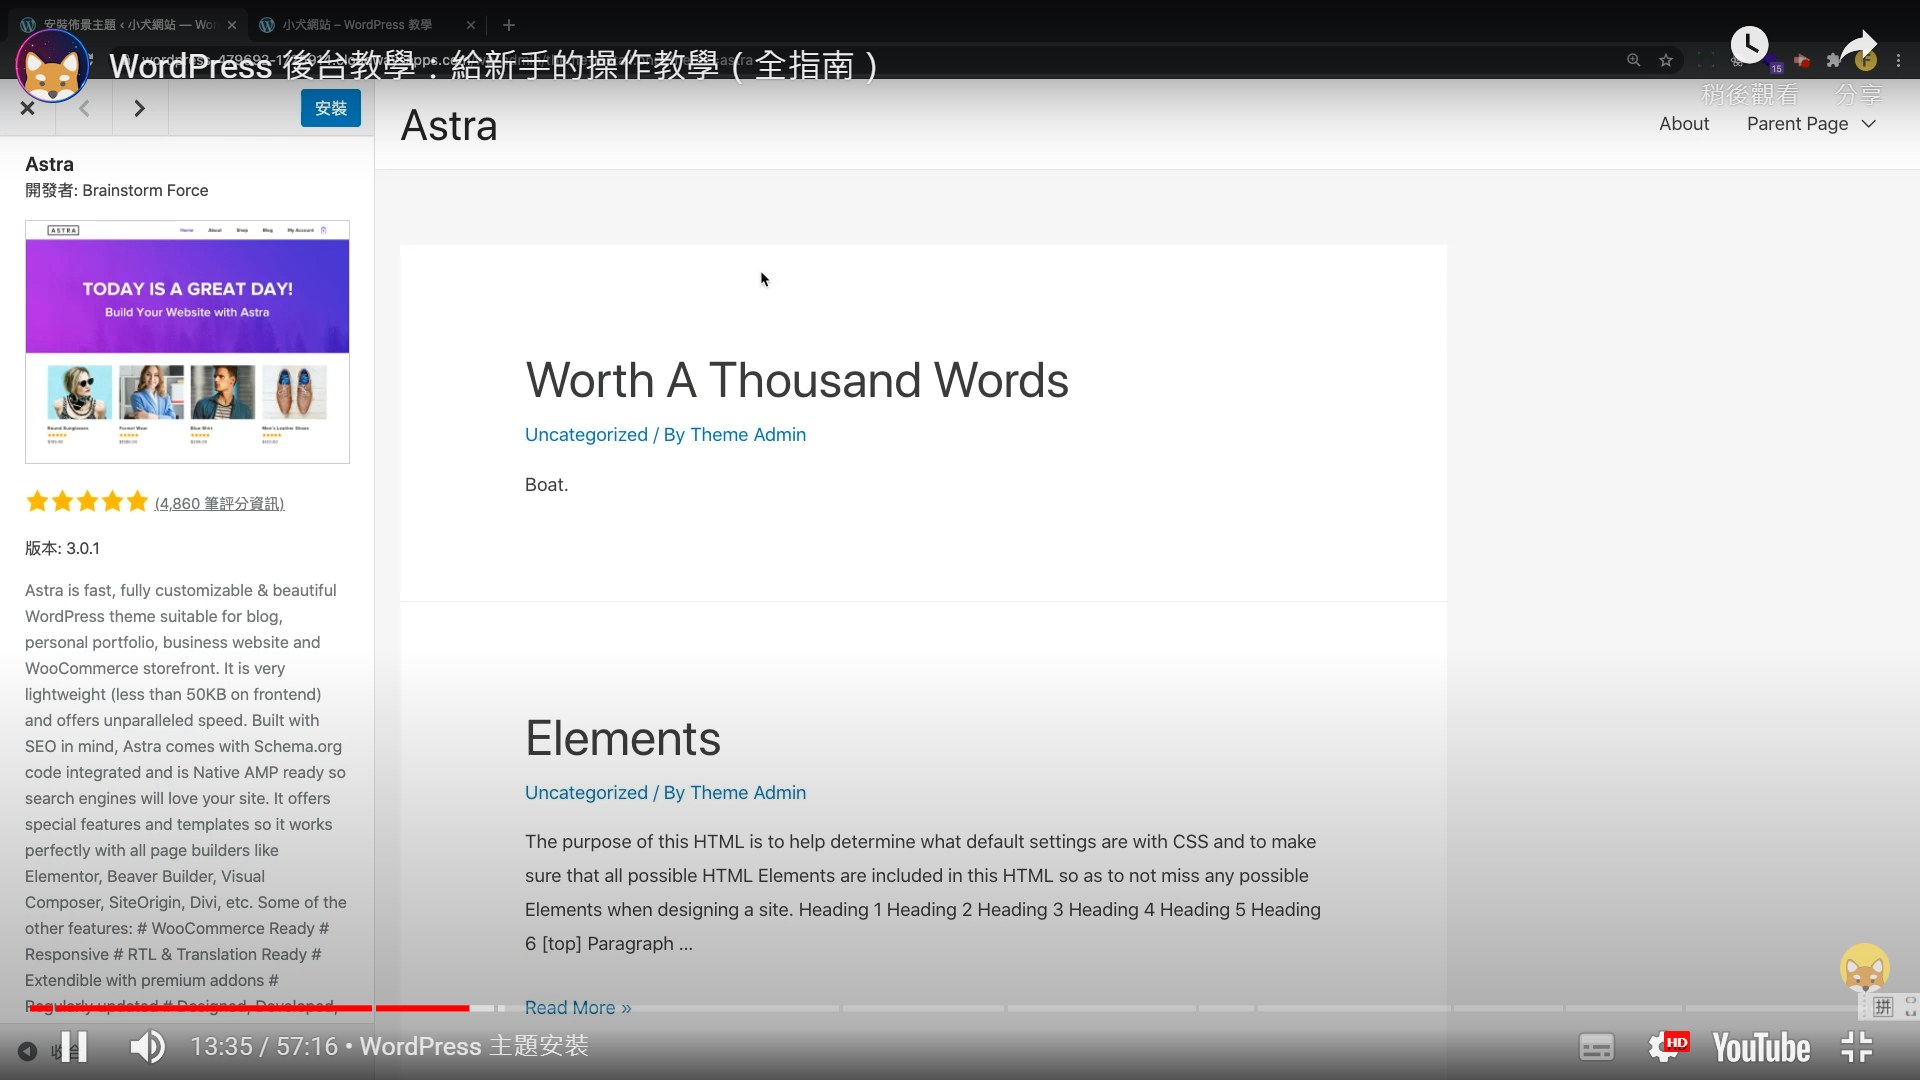Open the video on YouTube via logo
Image resolution: width=1920 pixels, height=1080 pixels.
(1761, 1048)
